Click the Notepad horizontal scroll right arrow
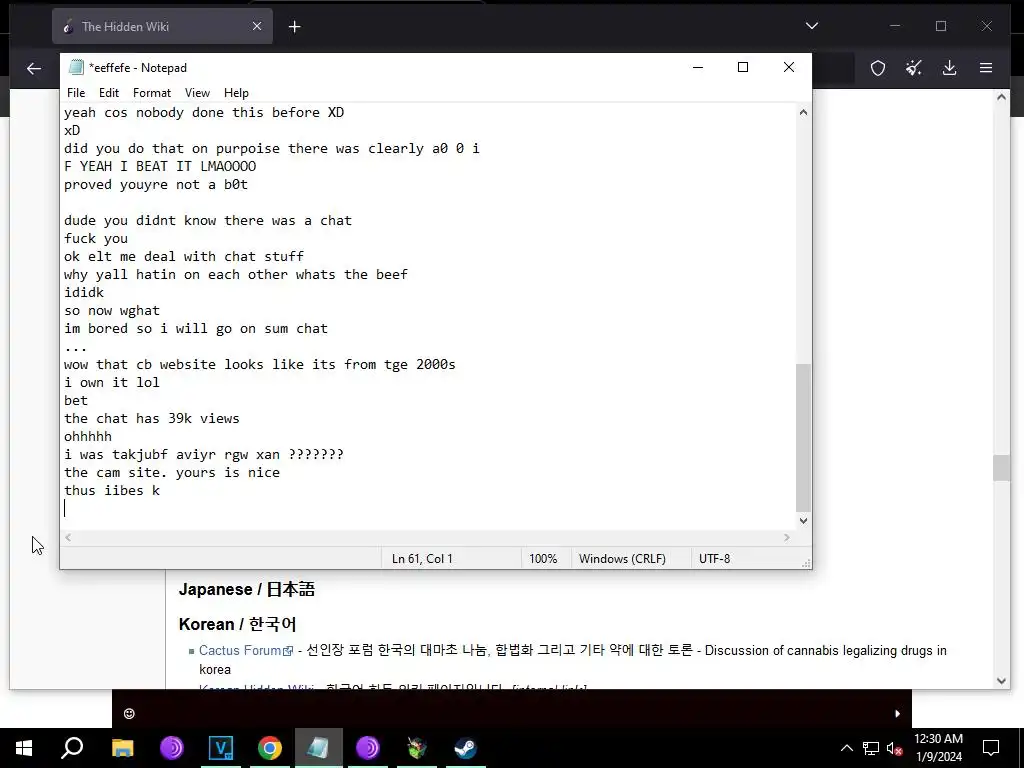This screenshot has width=1024, height=768. click(x=787, y=537)
